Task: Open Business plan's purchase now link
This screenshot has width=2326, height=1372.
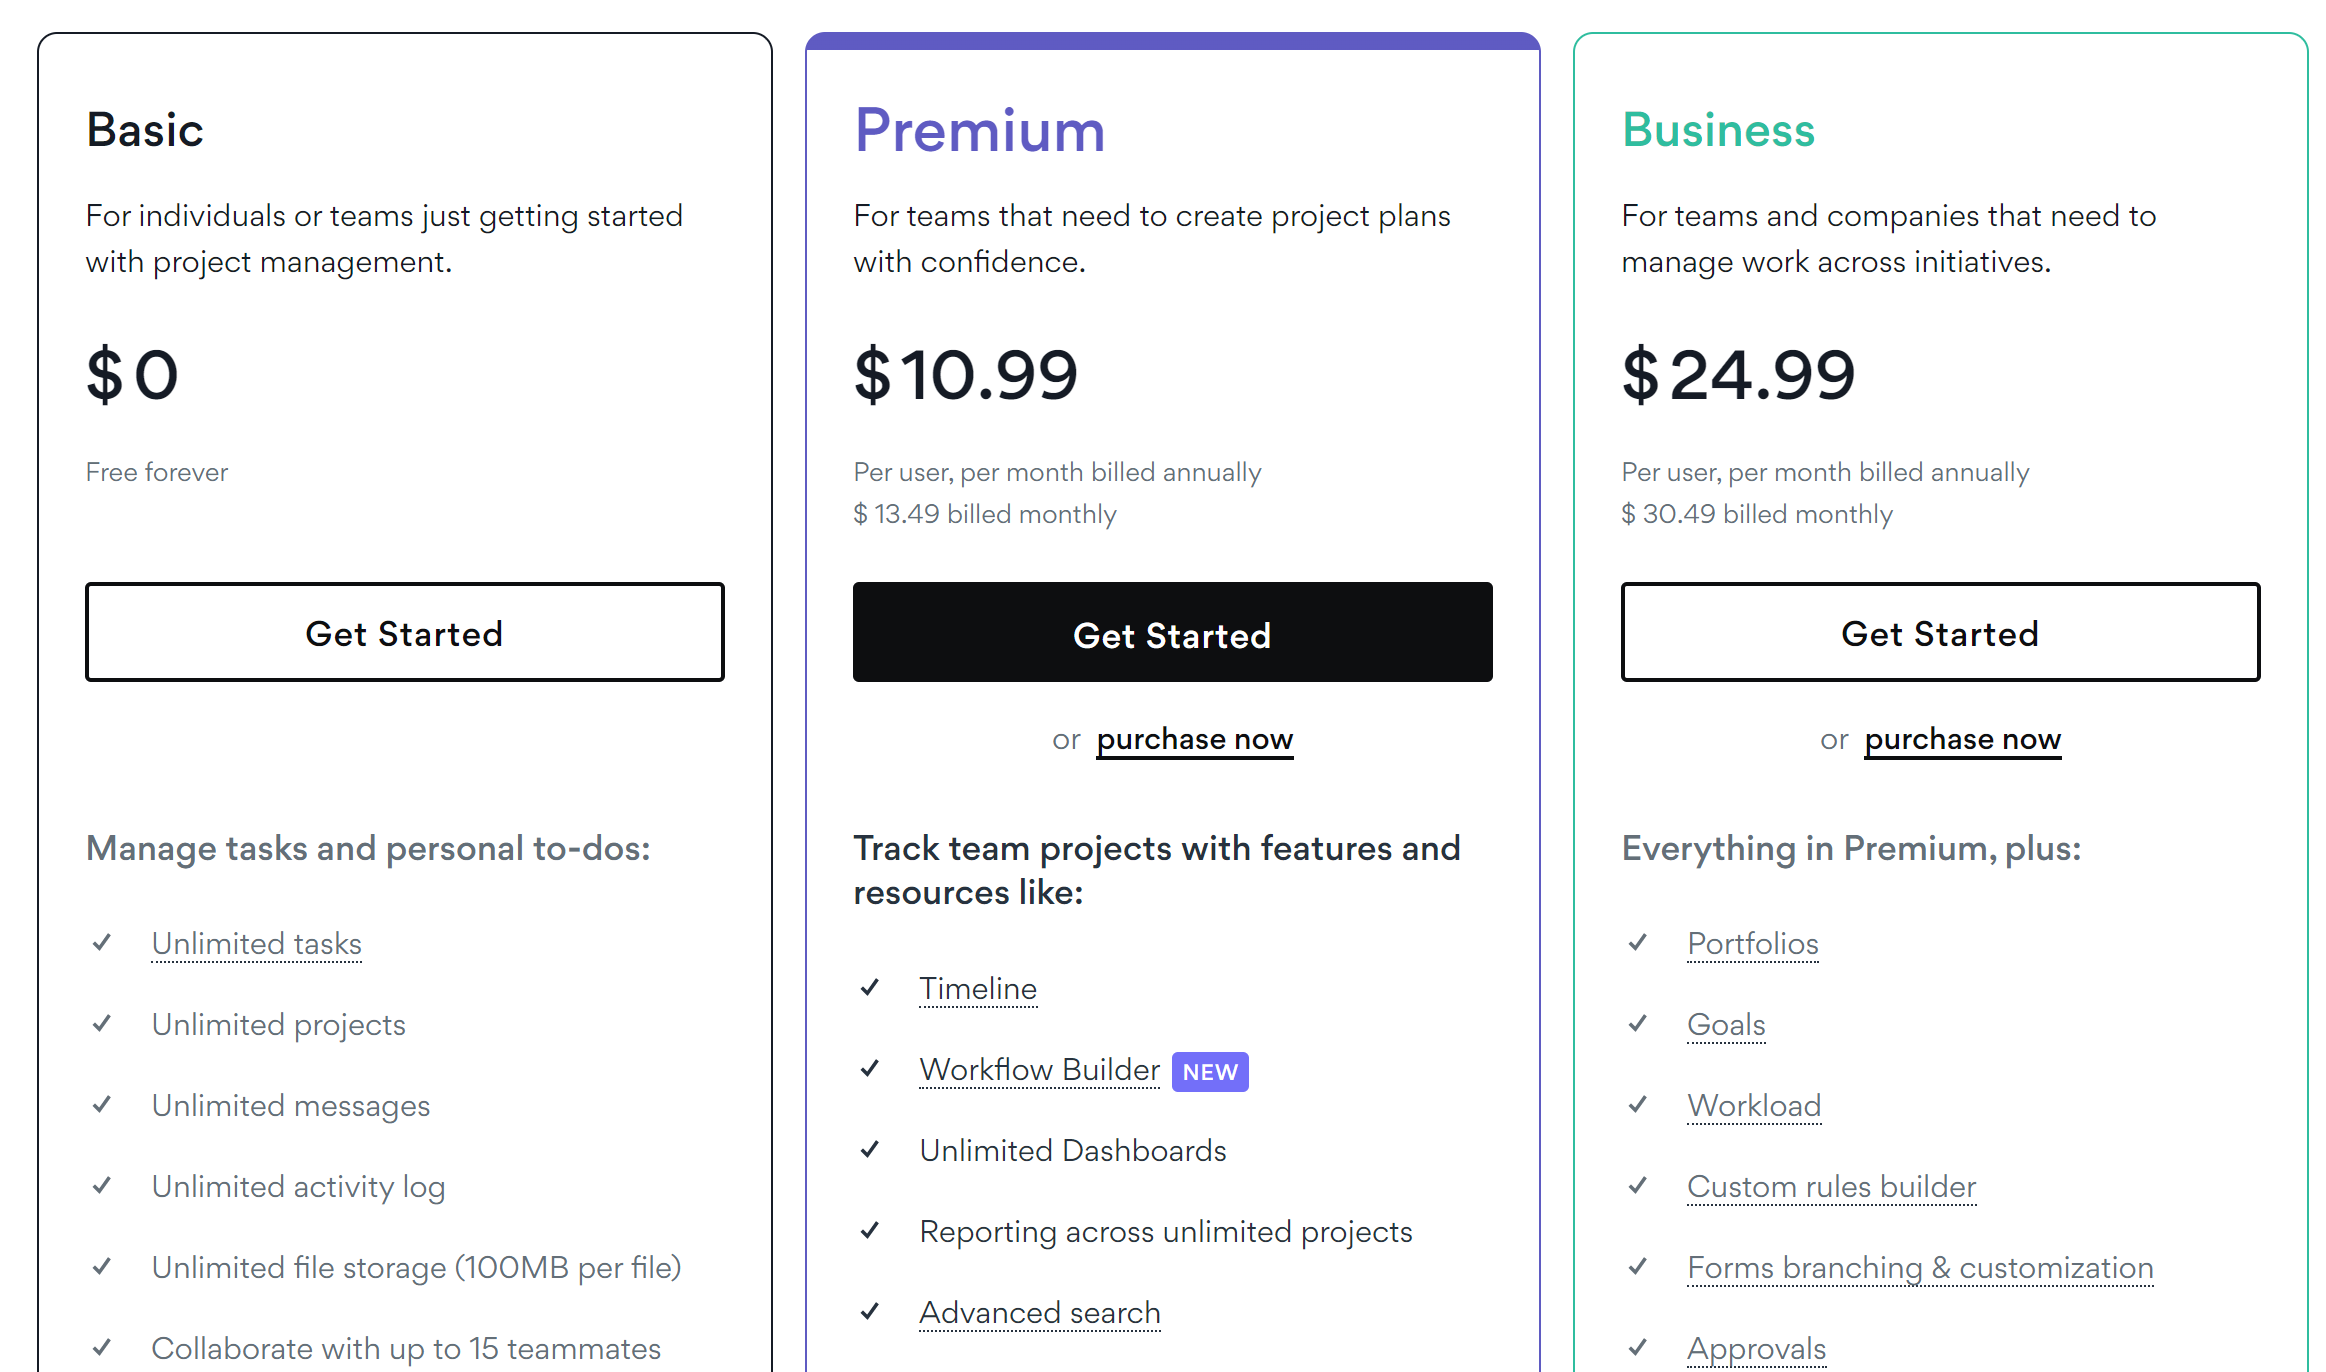Action: pos(1963,740)
